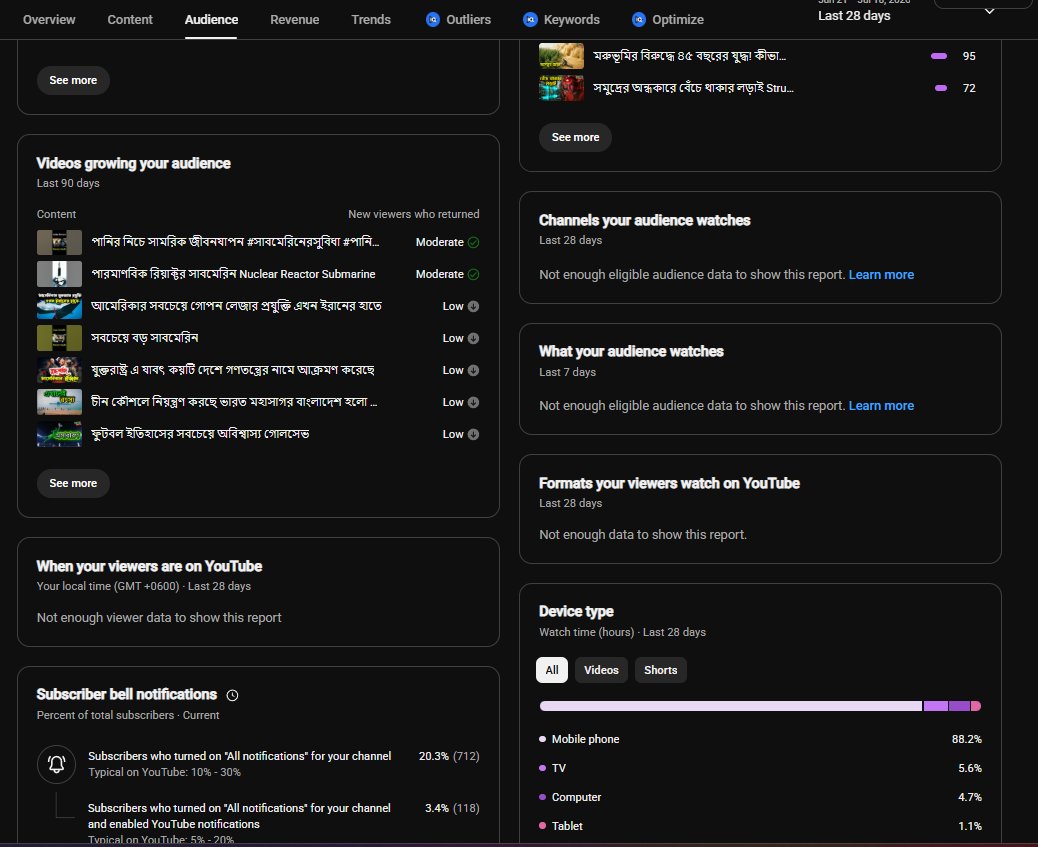The width and height of the screenshot is (1038, 847).
Task: Open thumbnail of চীন কৌশলে নিয়ন্ত্রণ video
Action: (60, 402)
